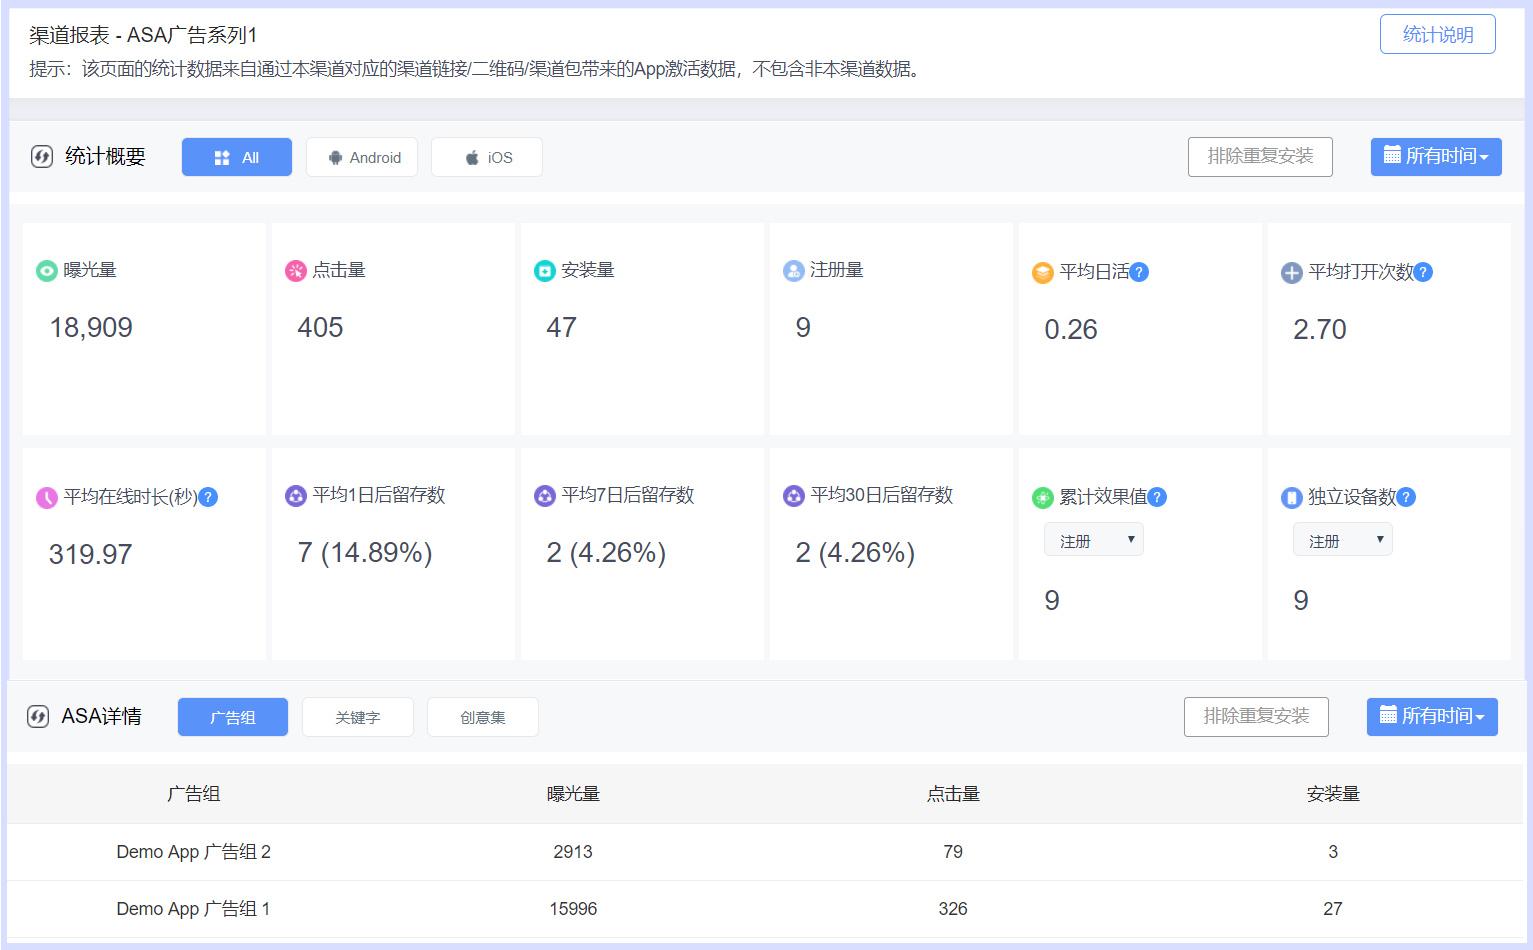Click the 注册量 user icon
This screenshot has width=1533, height=950.
793,270
